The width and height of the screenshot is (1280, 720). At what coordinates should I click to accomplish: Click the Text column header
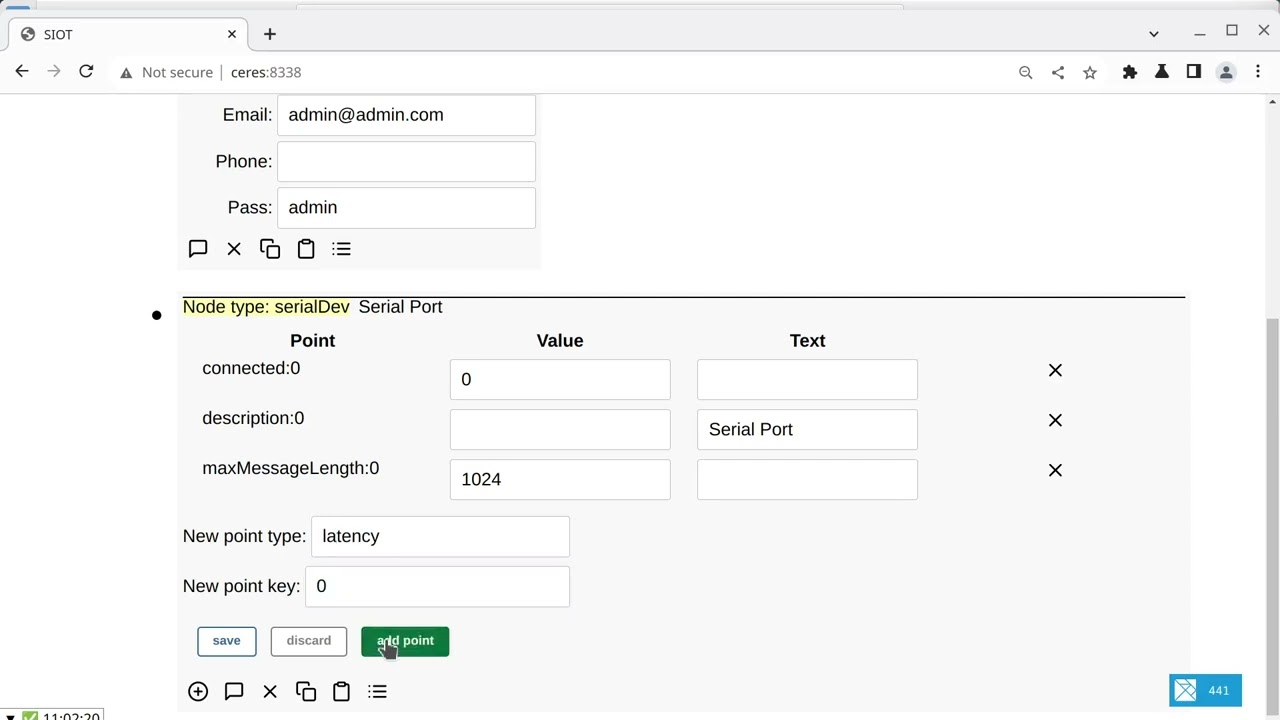tap(807, 341)
